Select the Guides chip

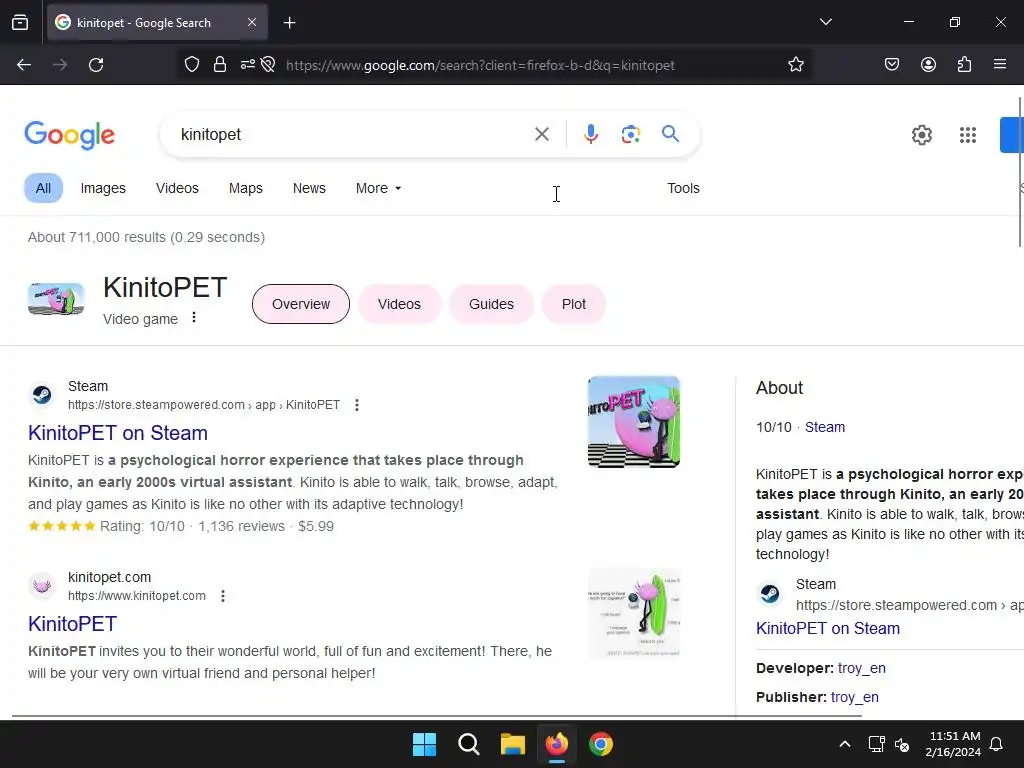[491, 304]
